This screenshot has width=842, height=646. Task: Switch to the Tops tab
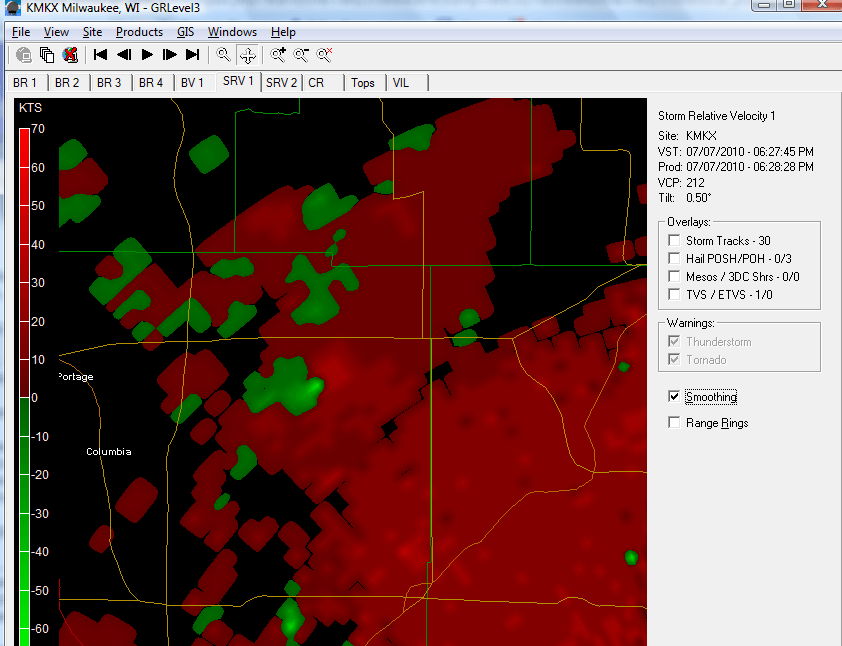[x=363, y=83]
